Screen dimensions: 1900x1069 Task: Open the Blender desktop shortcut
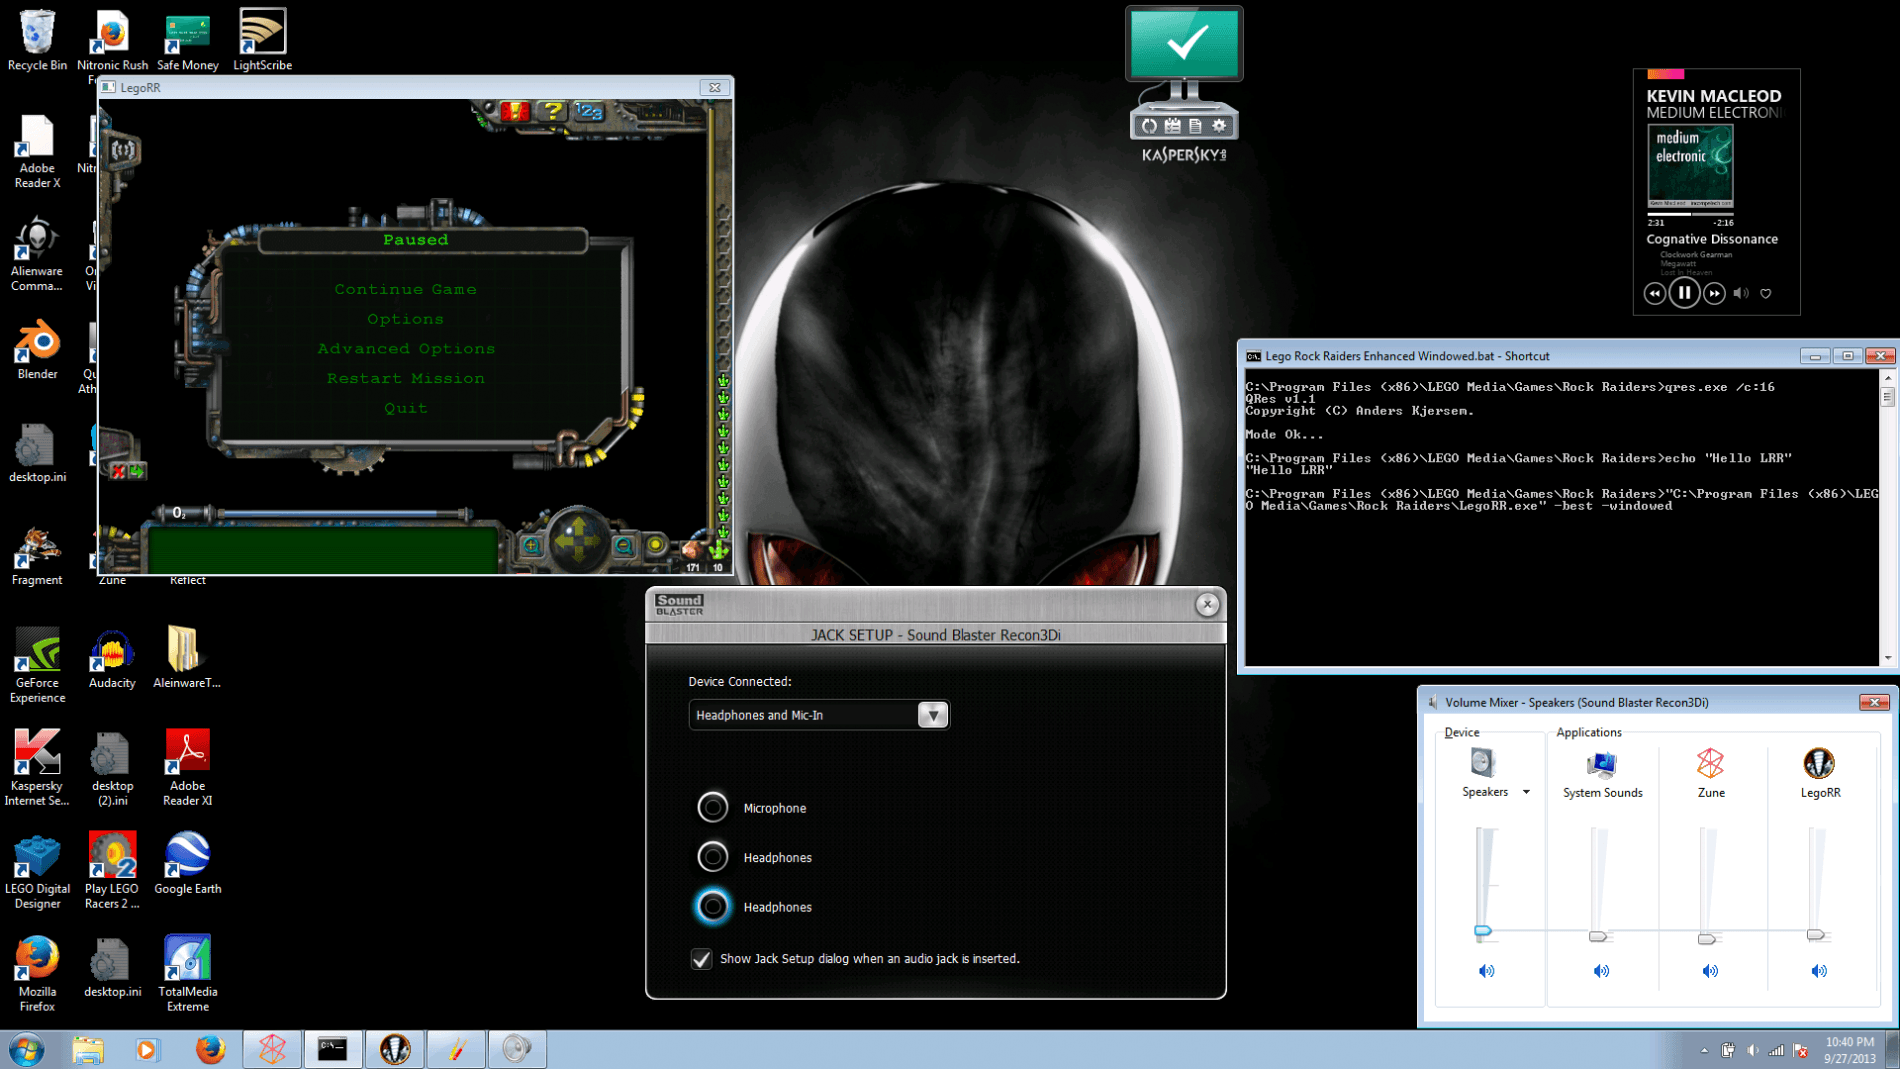pyautogui.click(x=37, y=350)
